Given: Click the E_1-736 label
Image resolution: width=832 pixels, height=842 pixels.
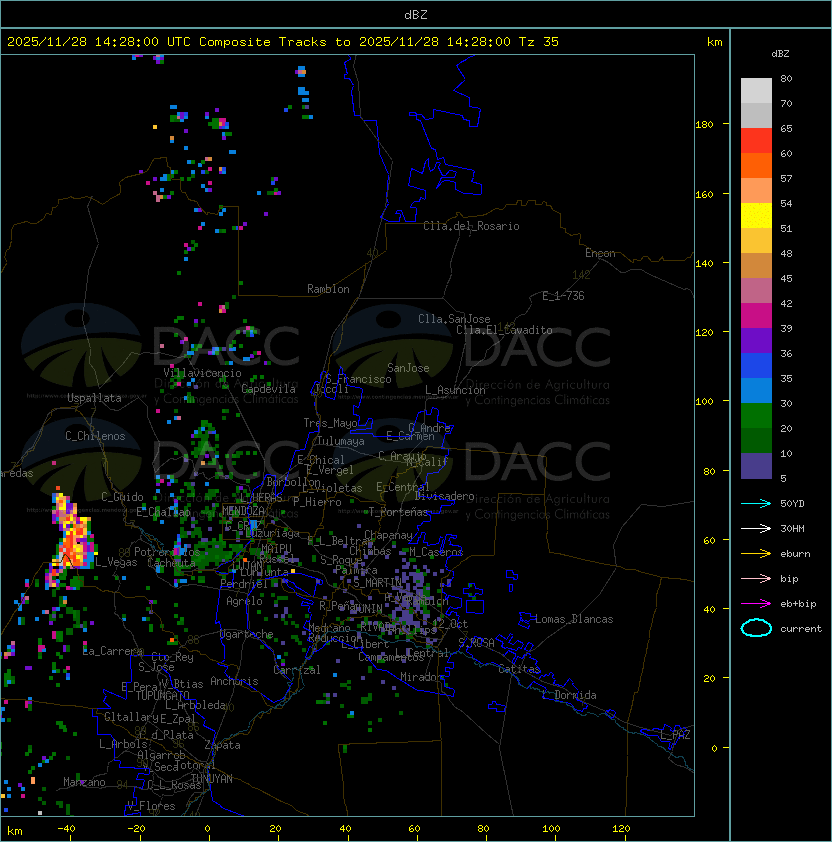Looking at the screenshot, I should click(563, 296).
